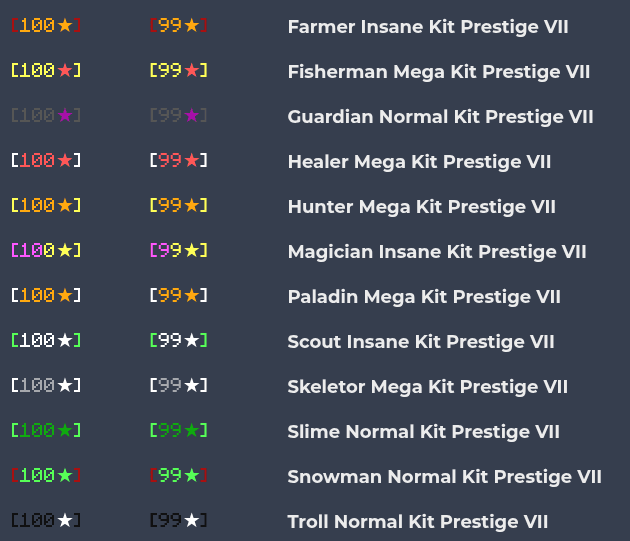Select the 100-star badge for Snowman Normal Kit
Viewport: 630px width, 541px height.
pyautogui.click(x=46, y=476)
